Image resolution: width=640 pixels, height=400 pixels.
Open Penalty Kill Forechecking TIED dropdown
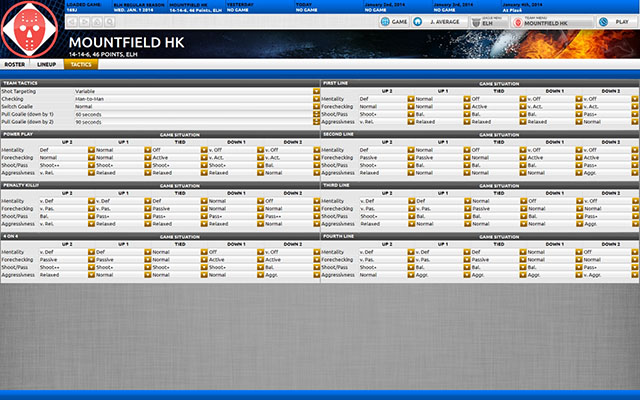(x=204, y=209)
